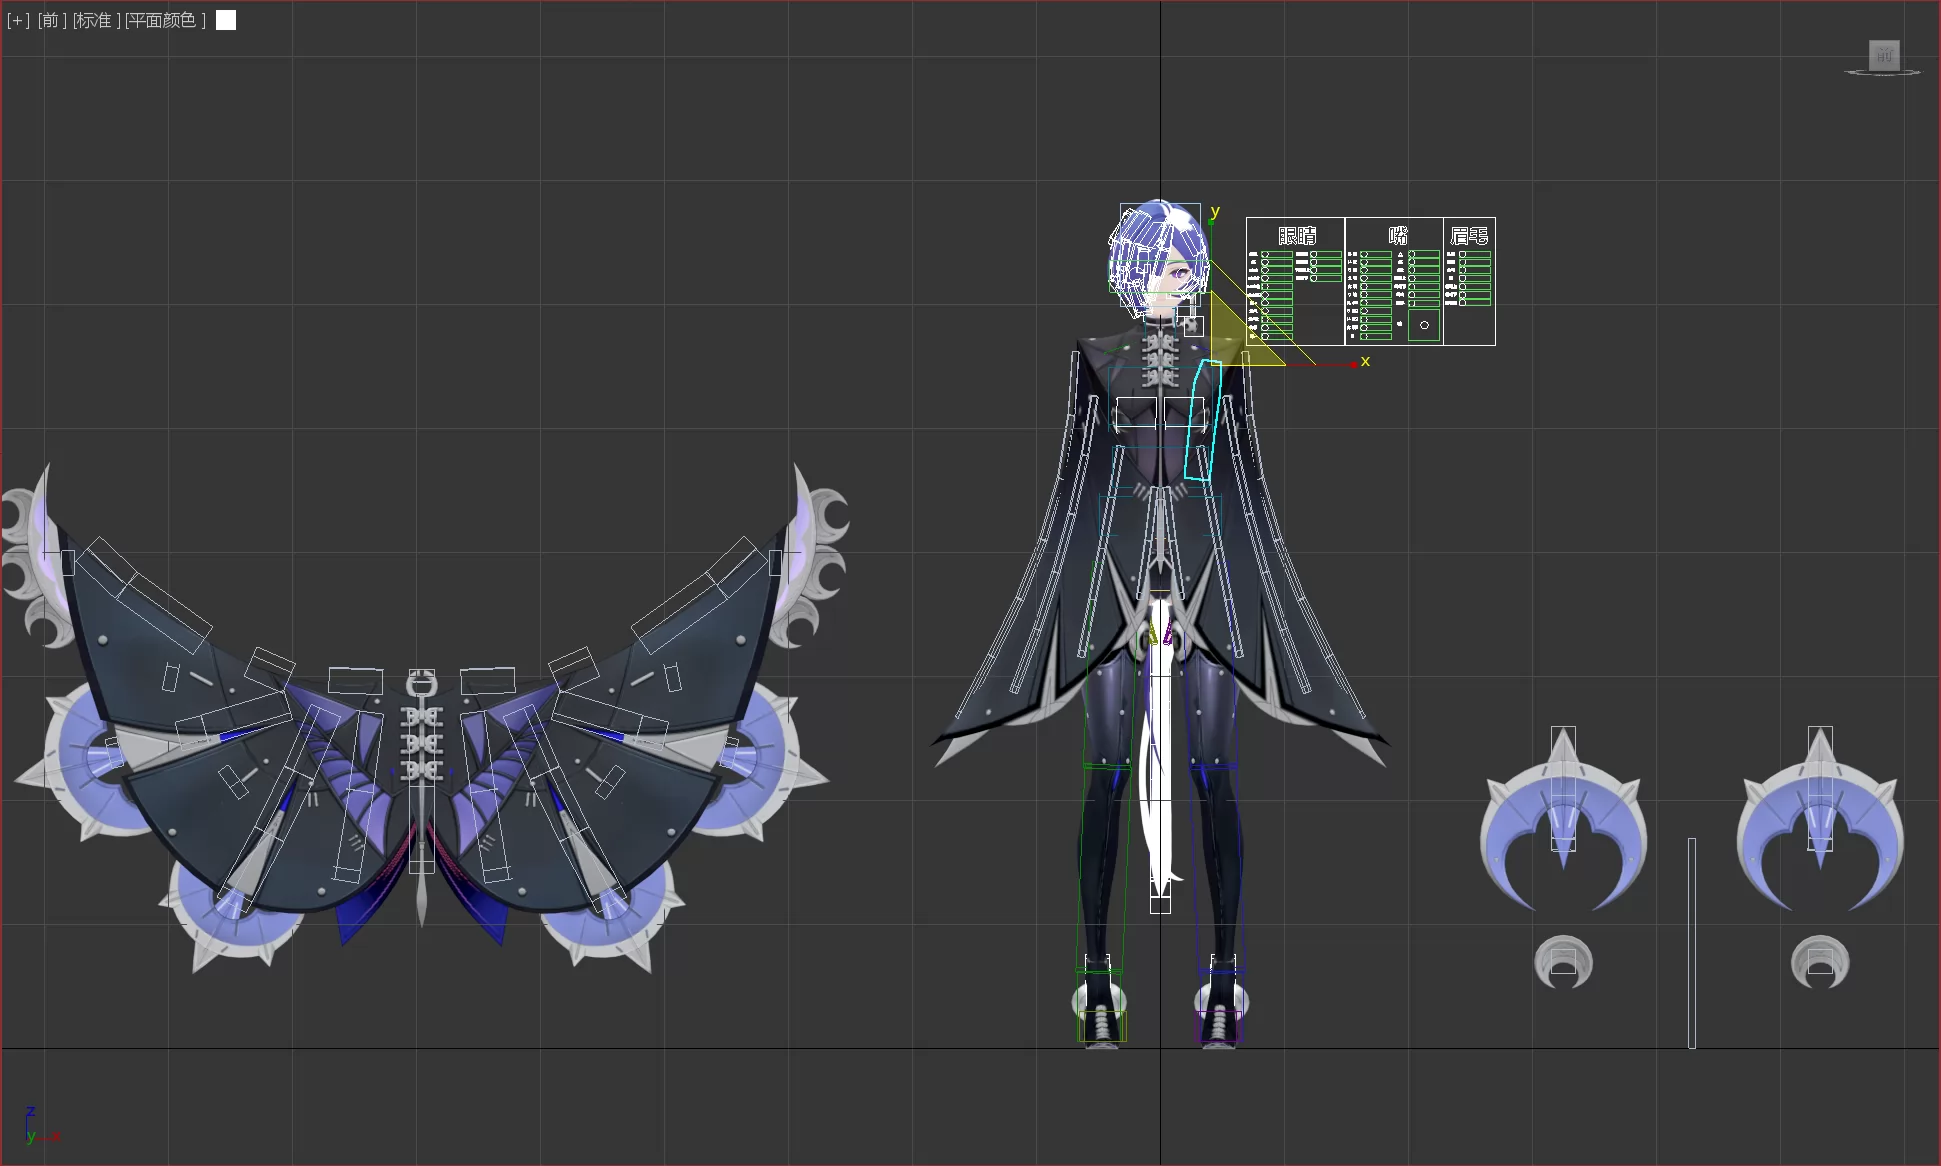Click the ViewCube front face
The image size is (1941, 1166).
click(x=1884, y=55)
